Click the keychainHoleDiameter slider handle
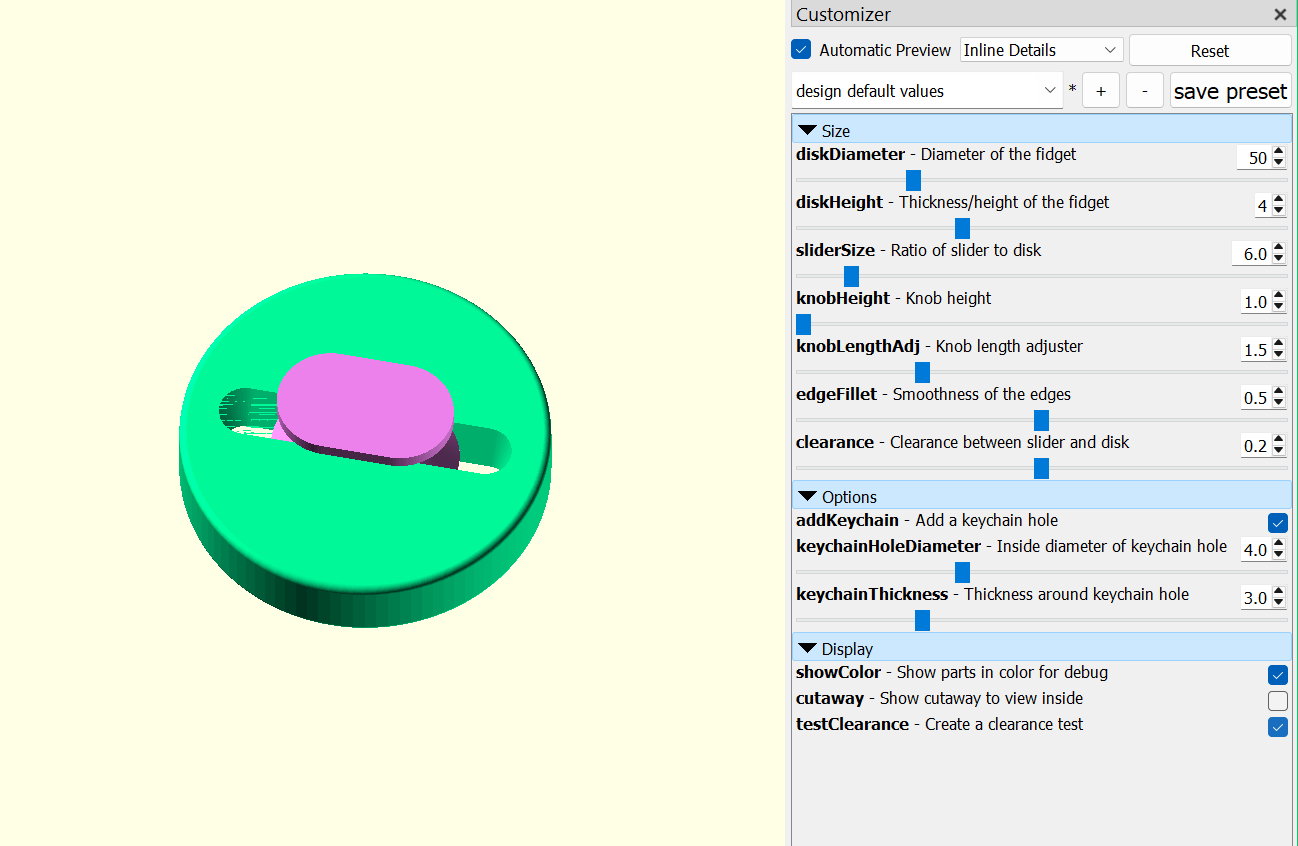The height and width of the screenshot is (846, 1298). (962, 572)
